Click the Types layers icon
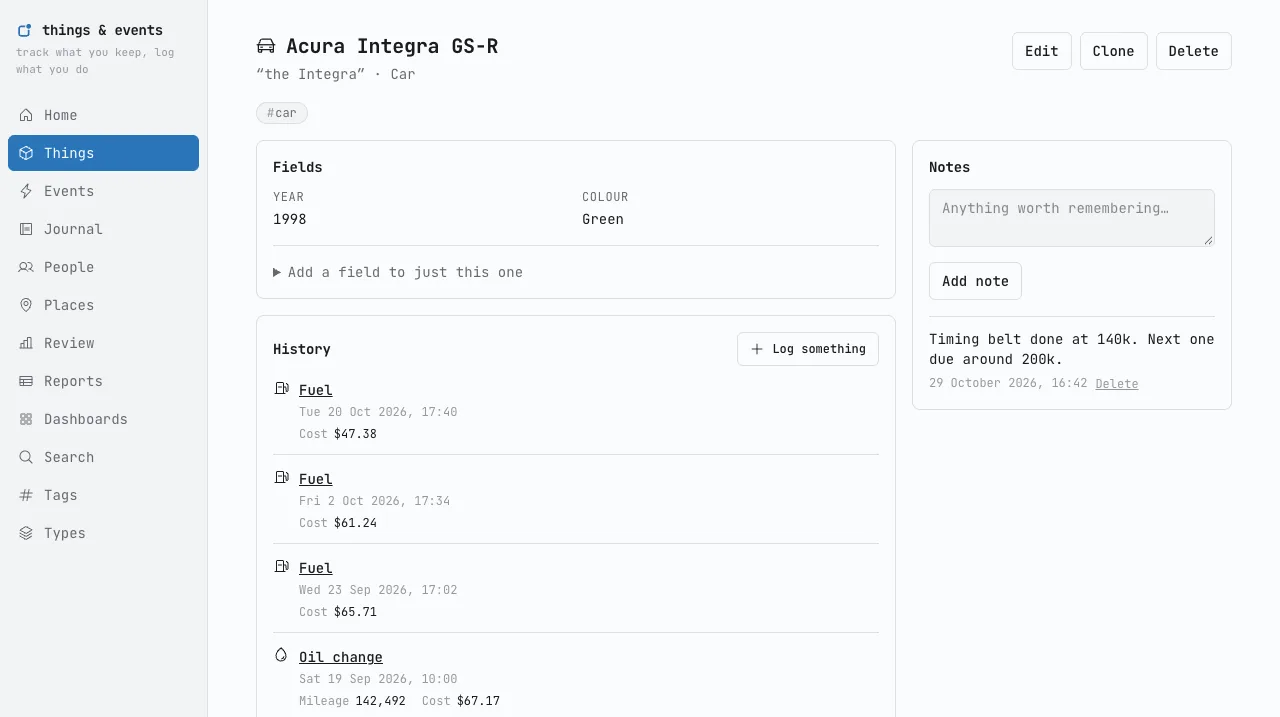The height and width of the screenshot is (717, 1280). point(26,533)
